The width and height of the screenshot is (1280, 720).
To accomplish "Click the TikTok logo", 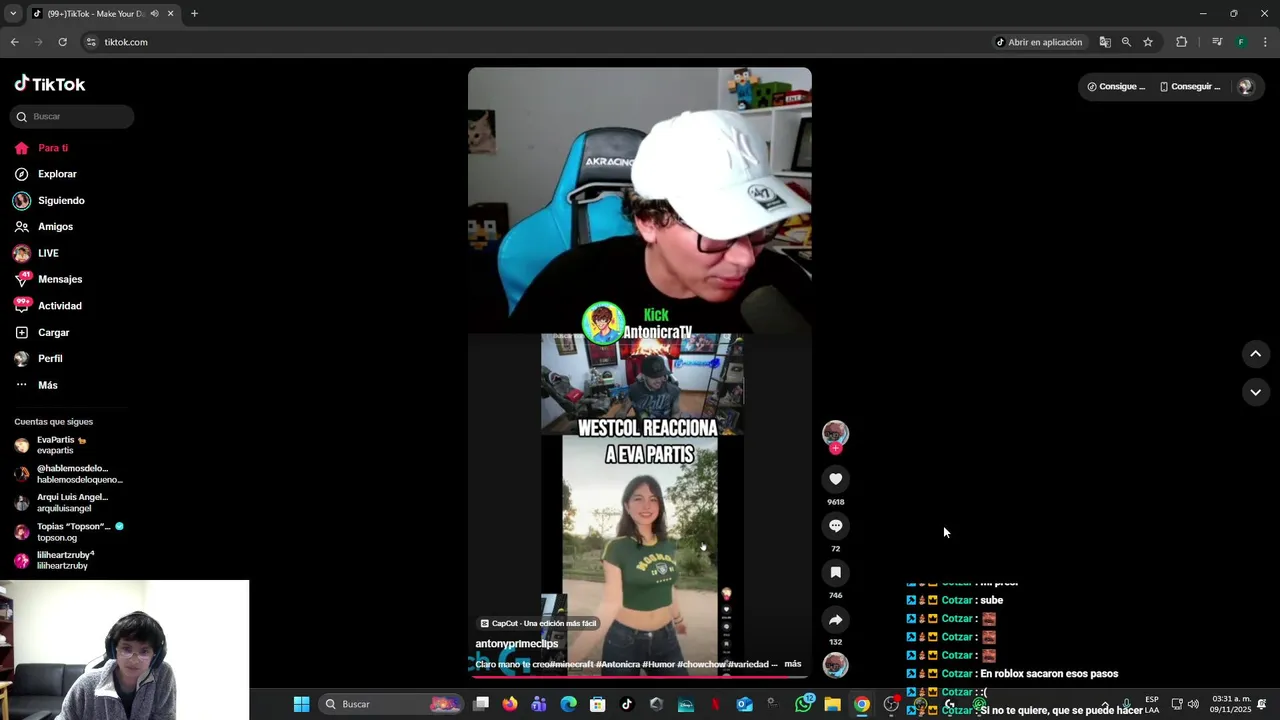I will [50, 84].
